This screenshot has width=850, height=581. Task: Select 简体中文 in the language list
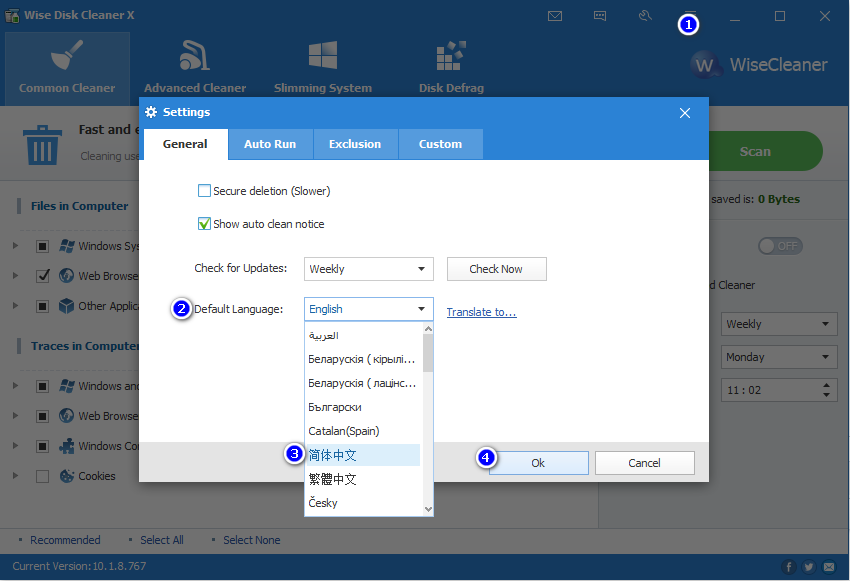(x=363, y=455)
